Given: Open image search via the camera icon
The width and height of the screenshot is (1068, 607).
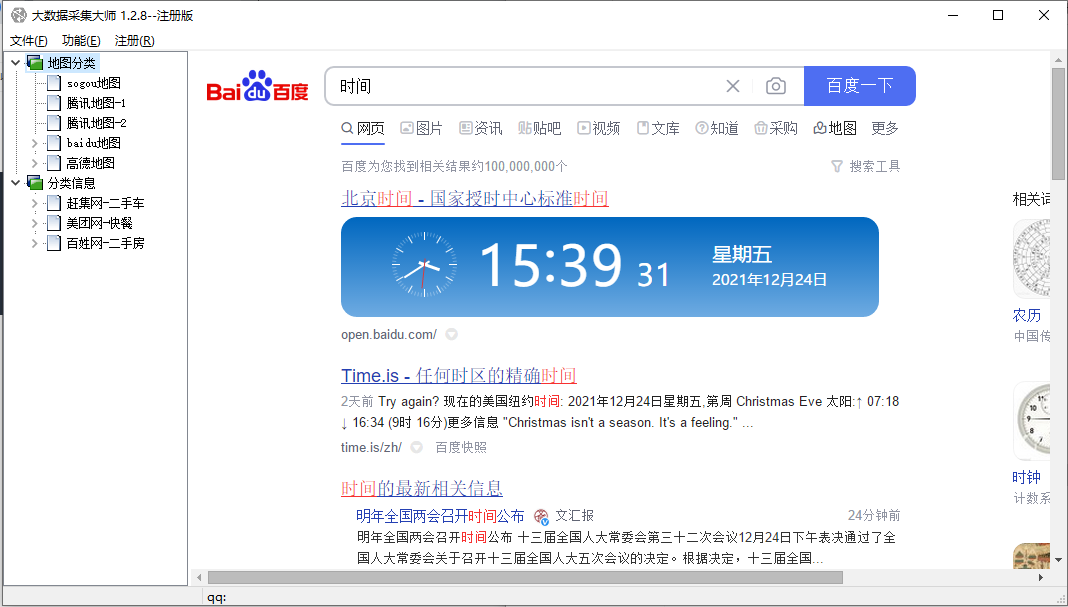Looking at the screenshot, I should click(776, 86).
